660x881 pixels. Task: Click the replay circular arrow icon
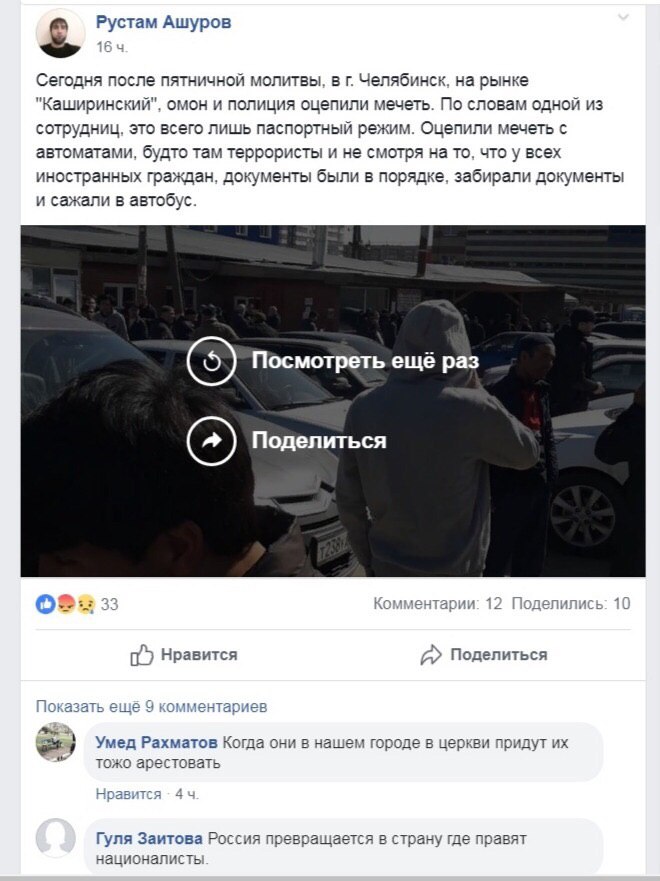click(x=211, y=361)
